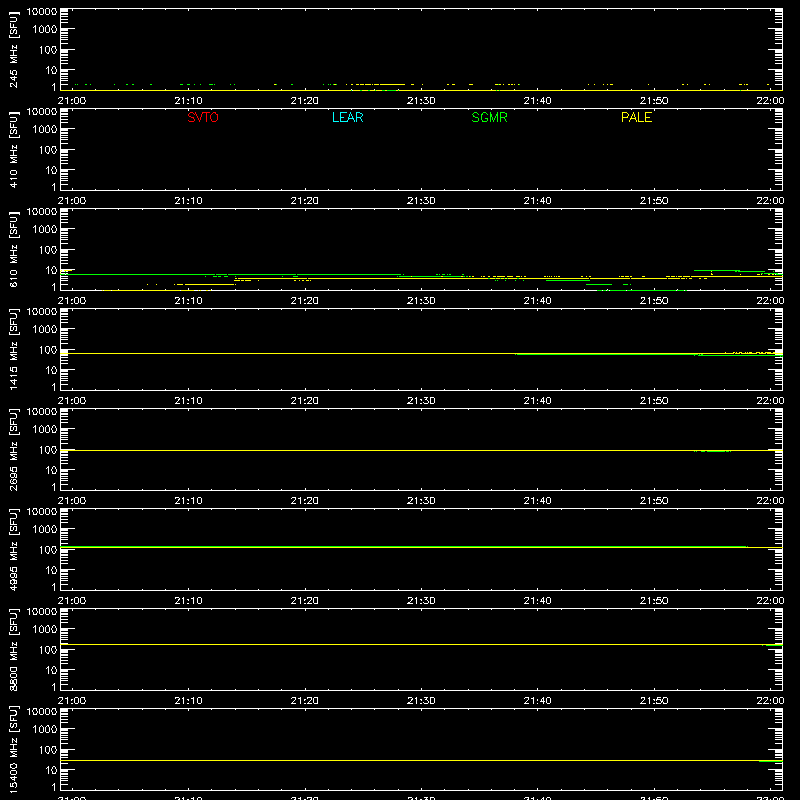Click 21:20 time label of 4995 MHz plot
Viewport: 800px width, 800px height.
coord(305,601)
